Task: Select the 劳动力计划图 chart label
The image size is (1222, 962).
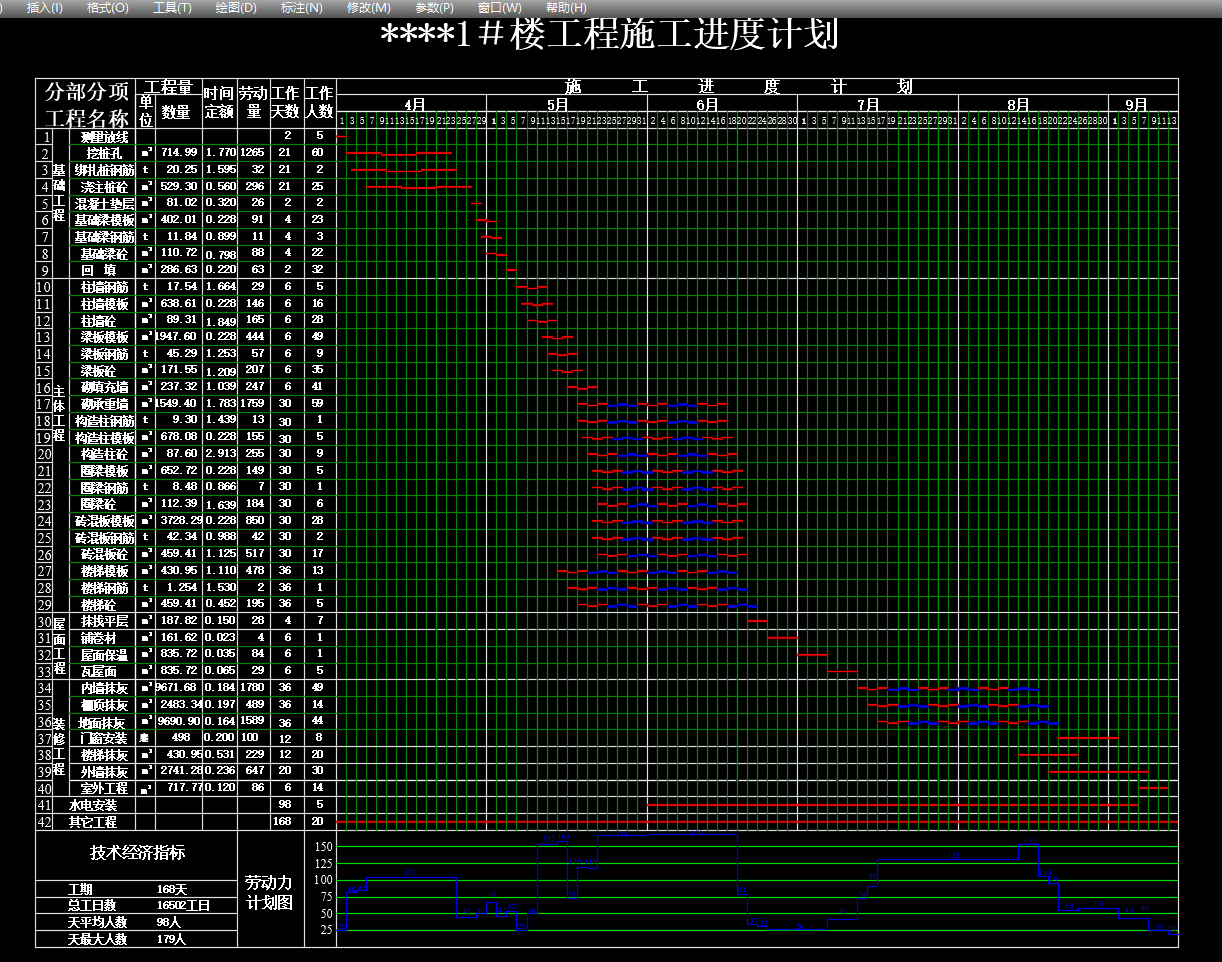Action: tap(270, 892)
